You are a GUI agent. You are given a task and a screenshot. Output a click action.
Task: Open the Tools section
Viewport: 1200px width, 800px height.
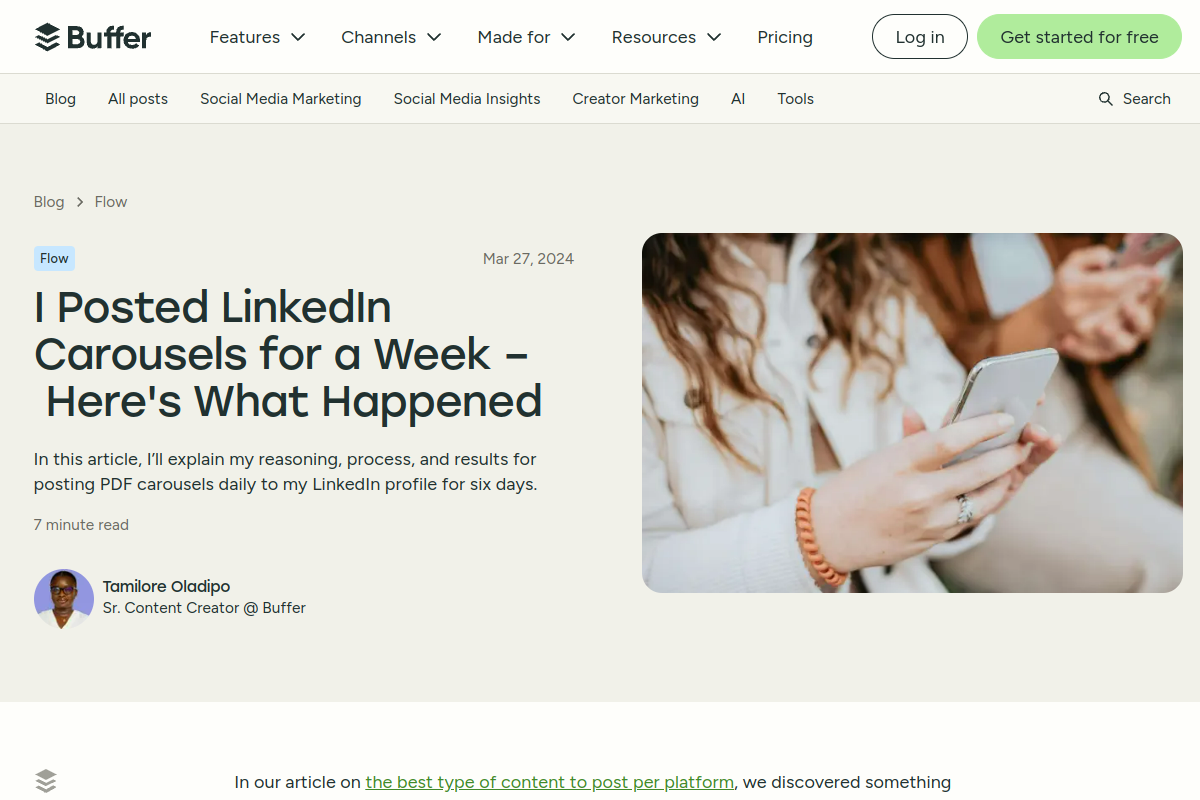click(795, 98)
